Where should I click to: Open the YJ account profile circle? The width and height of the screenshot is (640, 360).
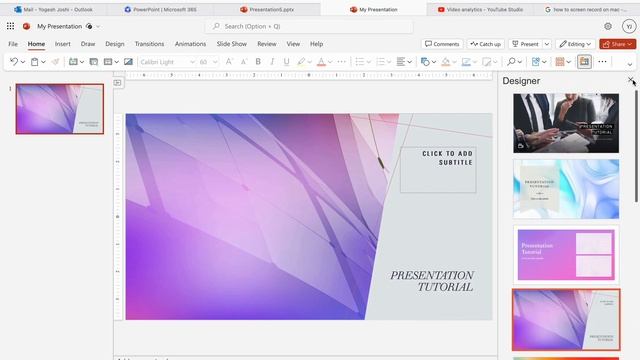click(x=629, y=26)
